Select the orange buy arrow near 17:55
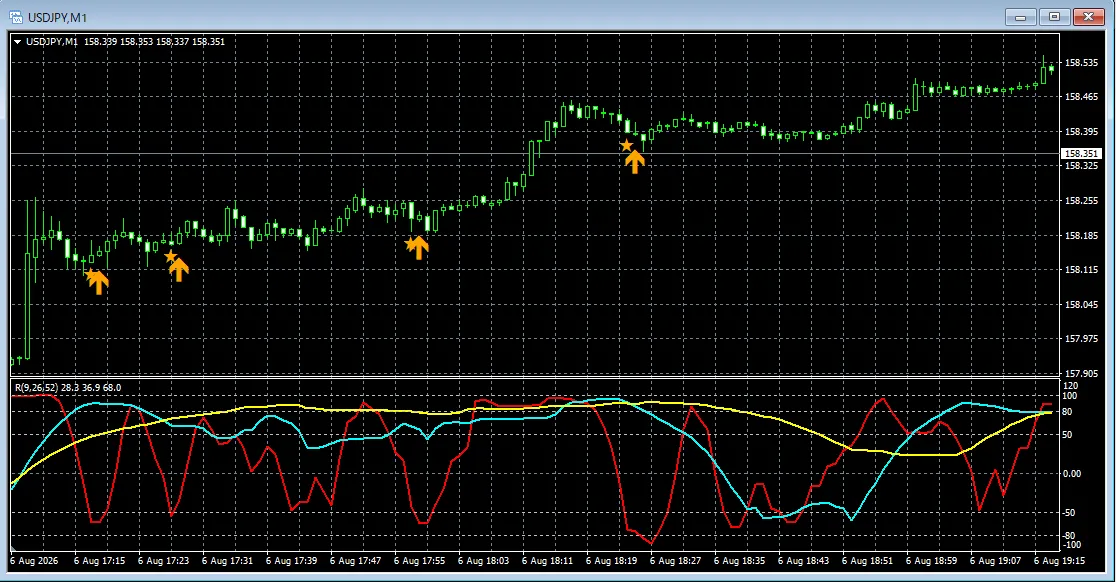 tap(419, 247)
